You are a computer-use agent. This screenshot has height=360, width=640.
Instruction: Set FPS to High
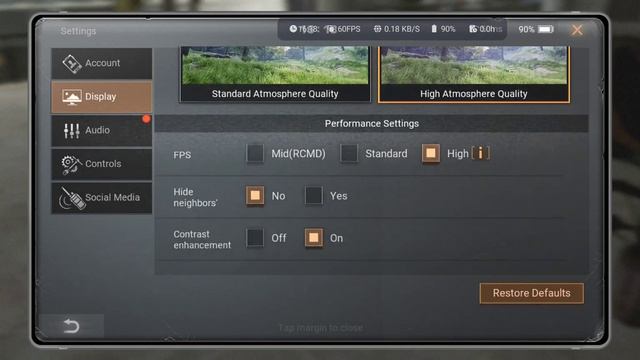pyautogui.click(x=431, y=153)
